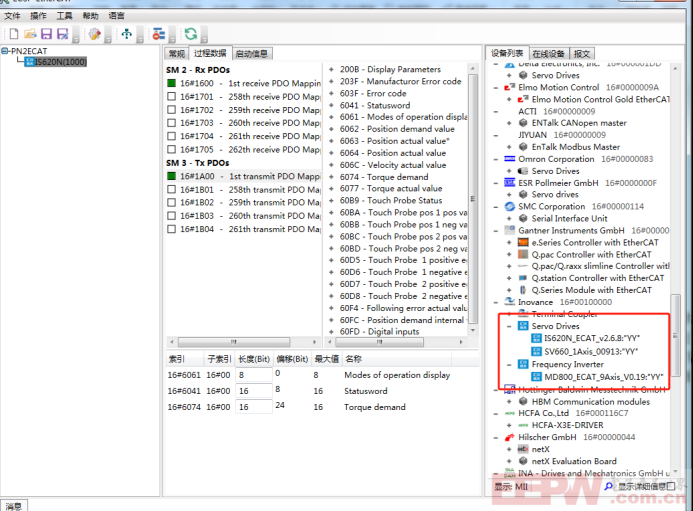693x511 pixels.
Task: Check the 16#1705 262nd receive PDO box
Action: [x=171, y=149]
